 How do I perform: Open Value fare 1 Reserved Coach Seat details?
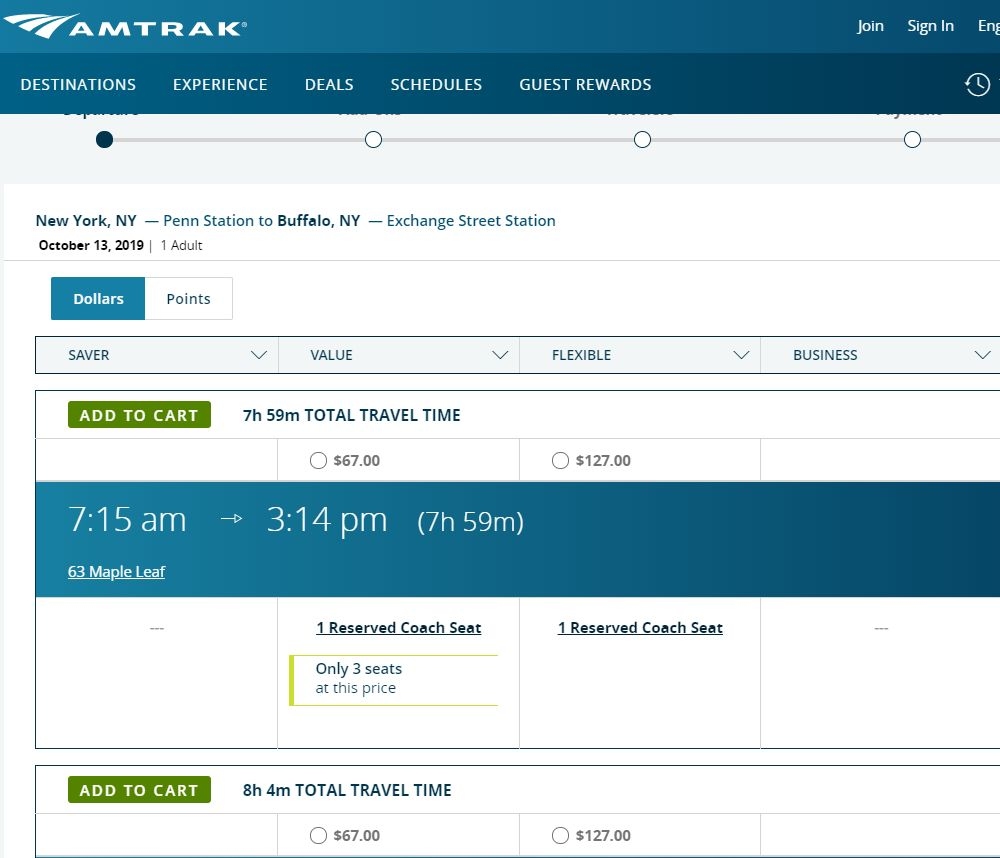[x=399, y=628]
